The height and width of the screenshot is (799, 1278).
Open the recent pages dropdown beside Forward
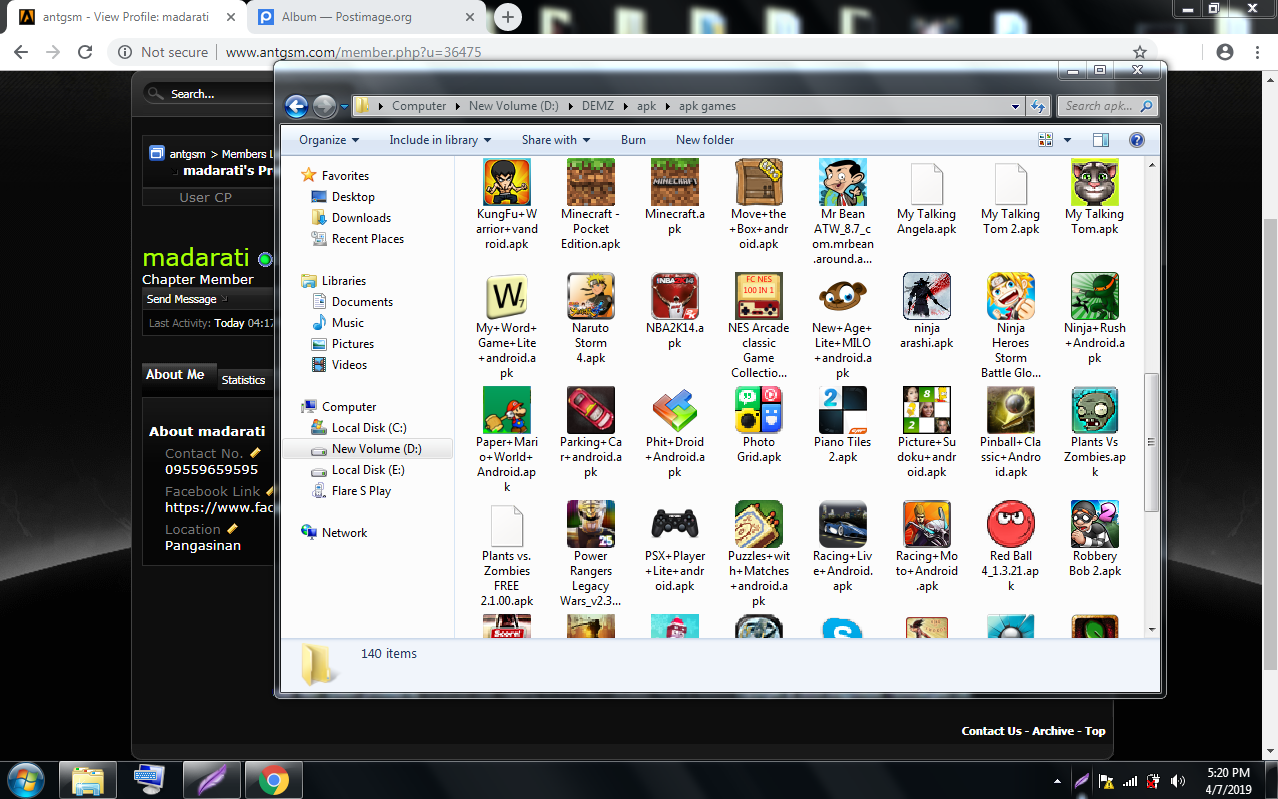point(344,106)
